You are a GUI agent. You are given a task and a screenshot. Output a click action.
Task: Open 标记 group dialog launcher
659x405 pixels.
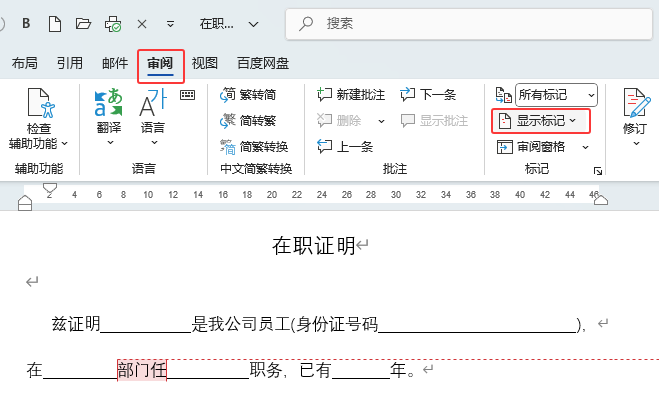(598, 171)
